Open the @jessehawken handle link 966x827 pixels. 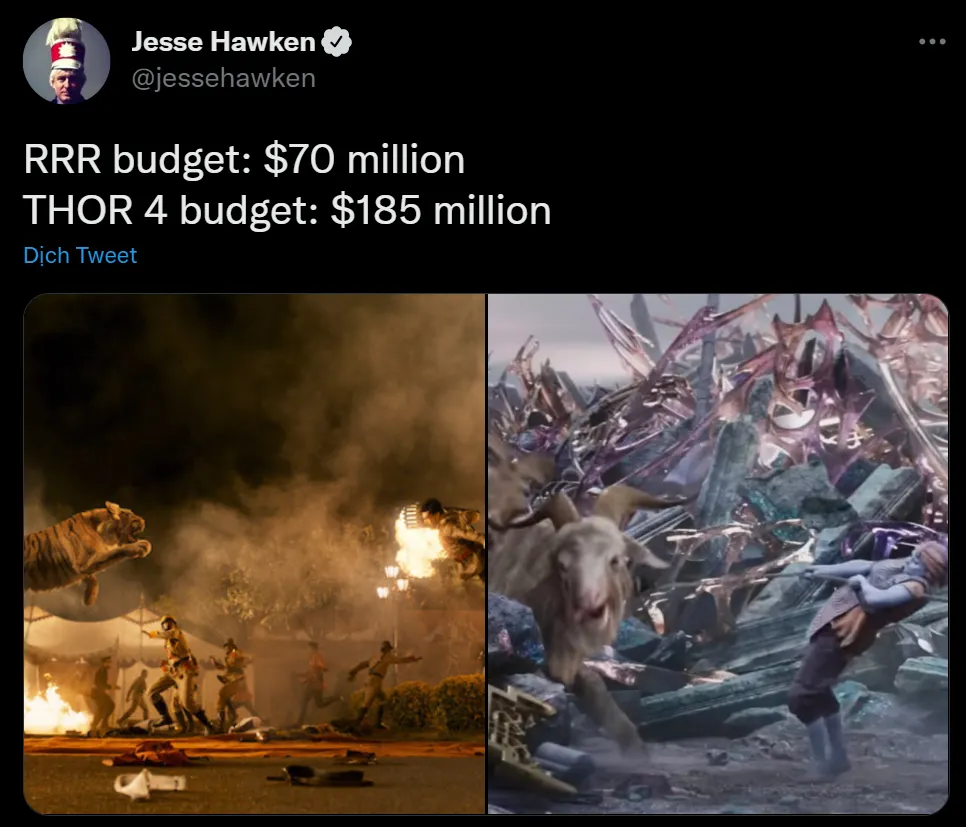click(223, 78)
